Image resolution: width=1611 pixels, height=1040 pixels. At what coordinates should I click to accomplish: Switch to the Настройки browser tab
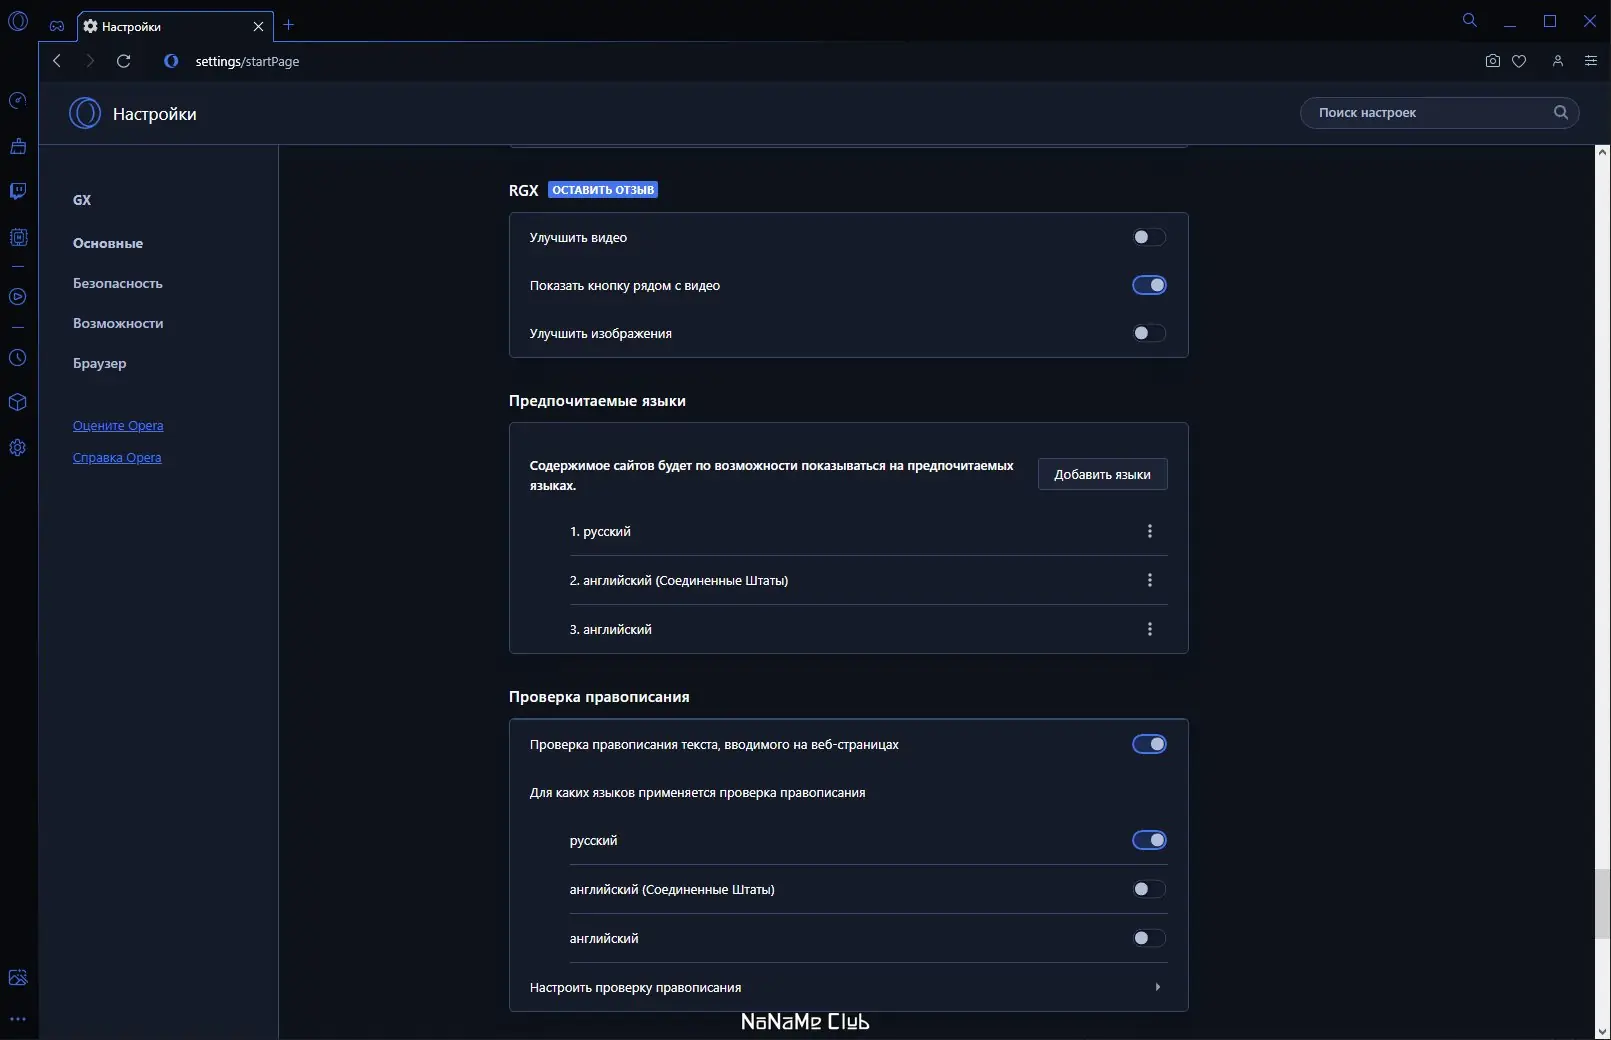175,26
